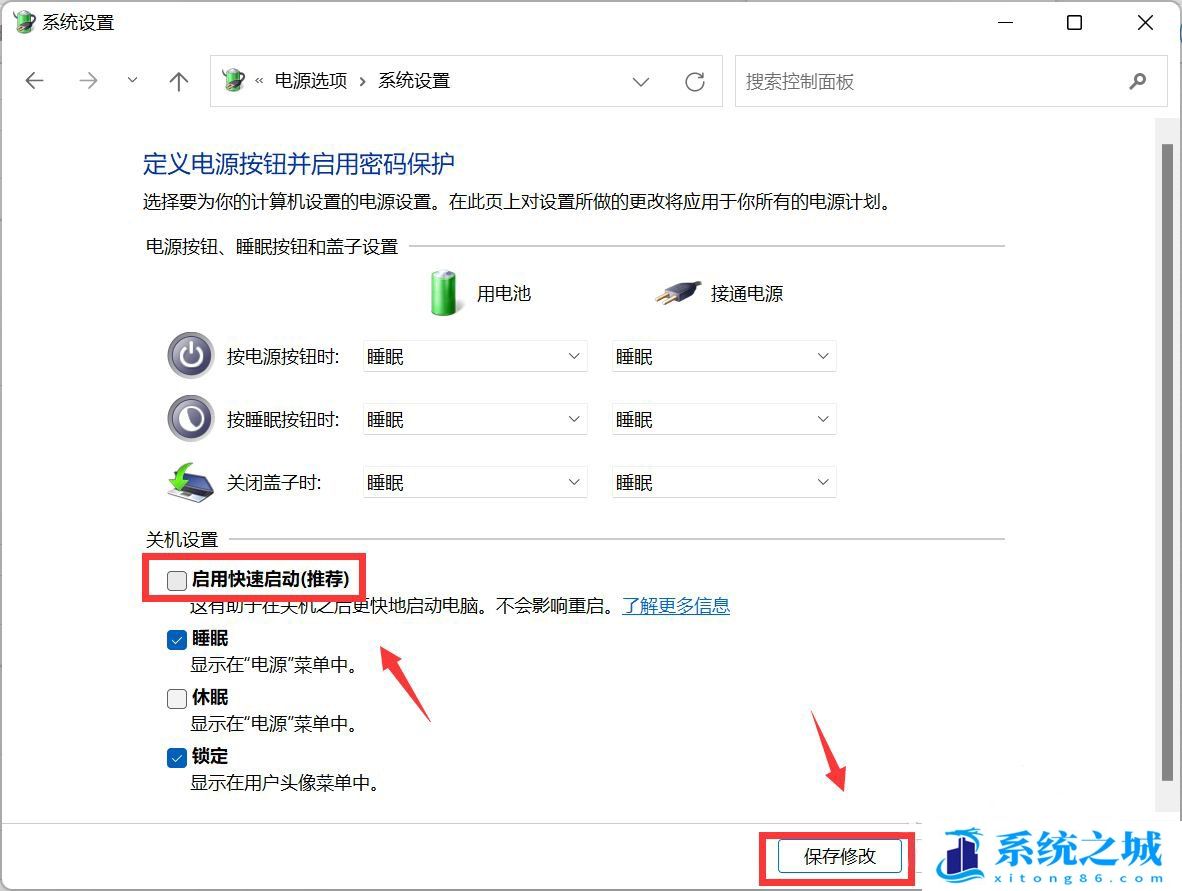Click the battery icon above 用电池 column
Viewport: 1182px width, 891px height.
(x=443, y=292)
